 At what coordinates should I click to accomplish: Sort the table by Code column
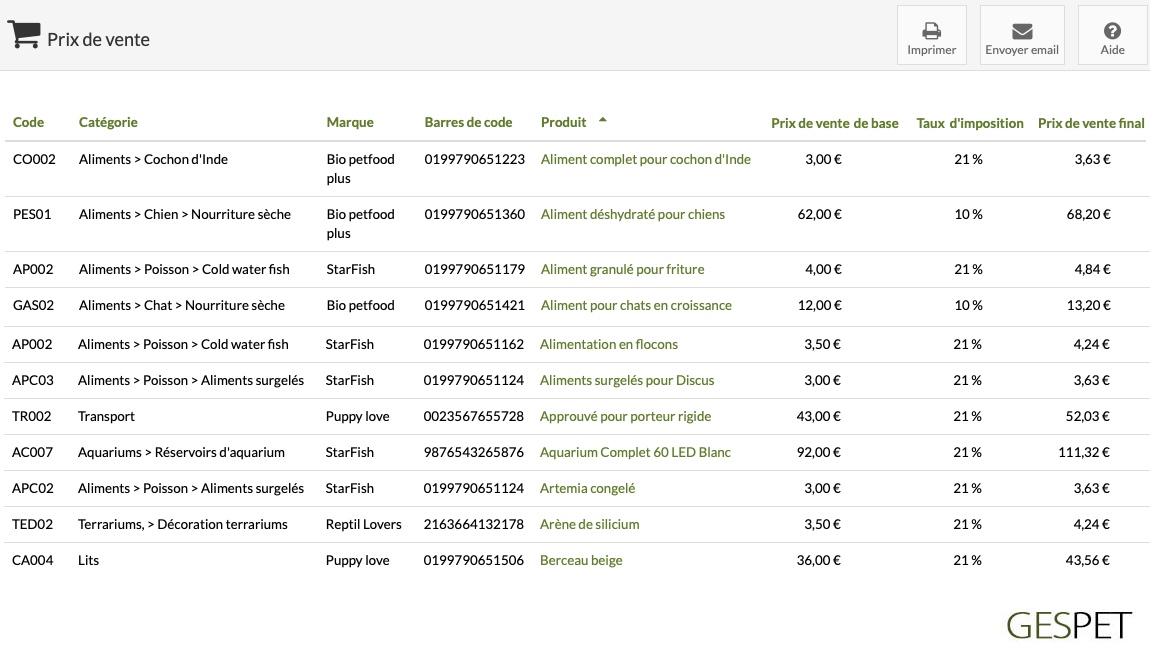tap(29, 123)
